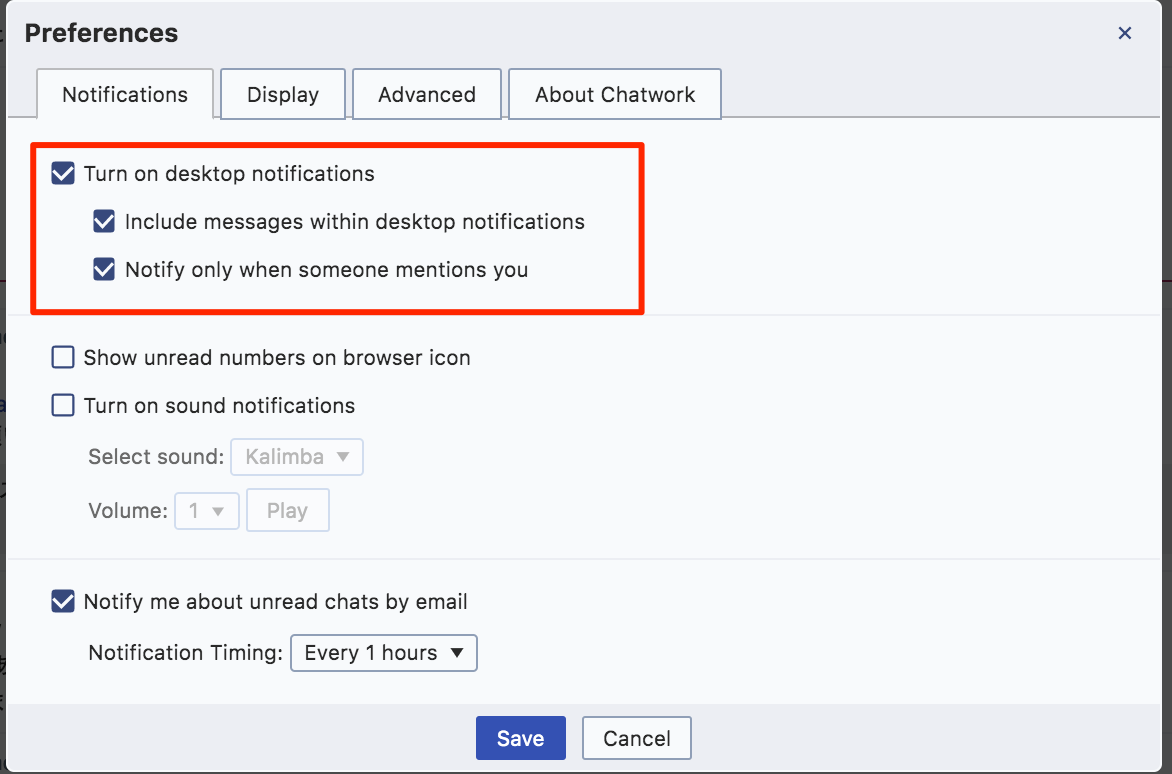Screen dimensions: 1172x774
Task: Open the Volume level dropdown
Action: [x=207, y=510]
